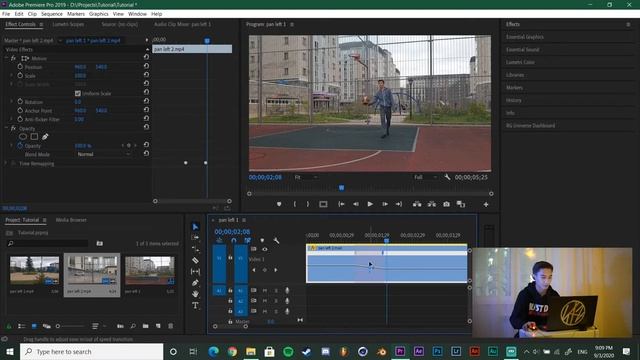Image resolution: width=640 pixels, height=360 pixels.
Task: Click the Program monitor playhead marker
Action: 342,188
